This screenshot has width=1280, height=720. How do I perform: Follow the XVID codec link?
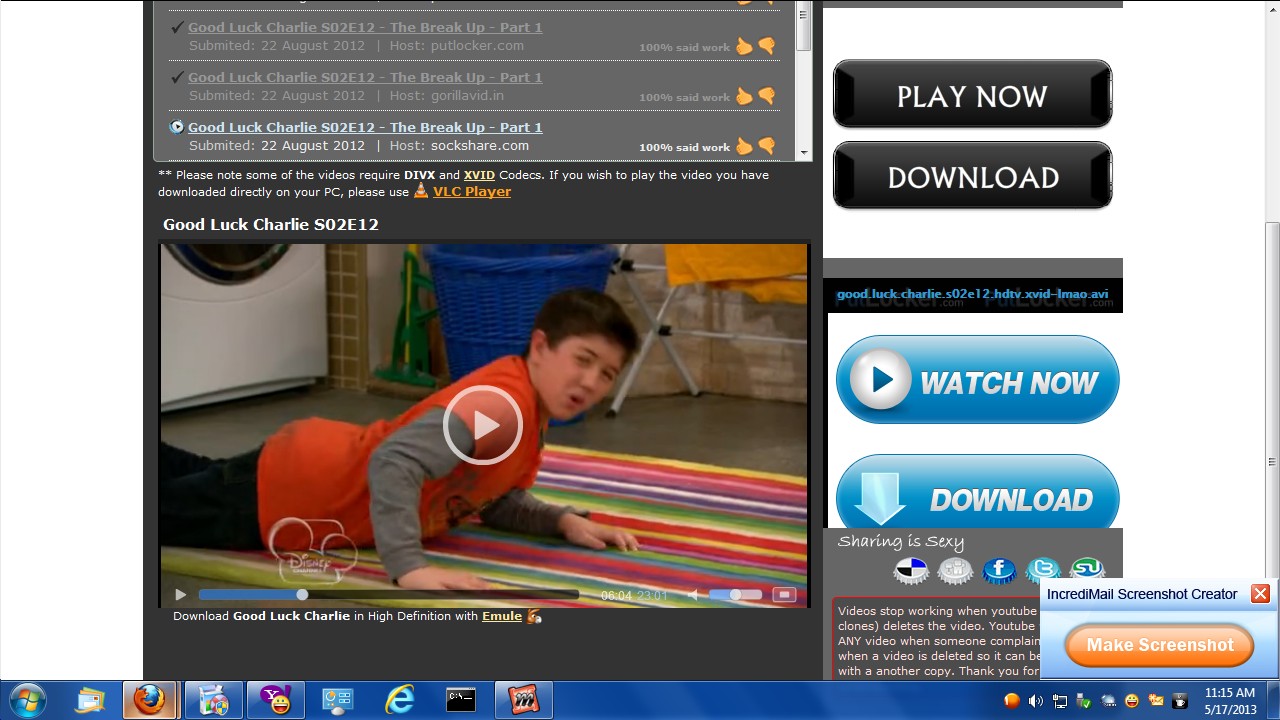coord(479,174)
